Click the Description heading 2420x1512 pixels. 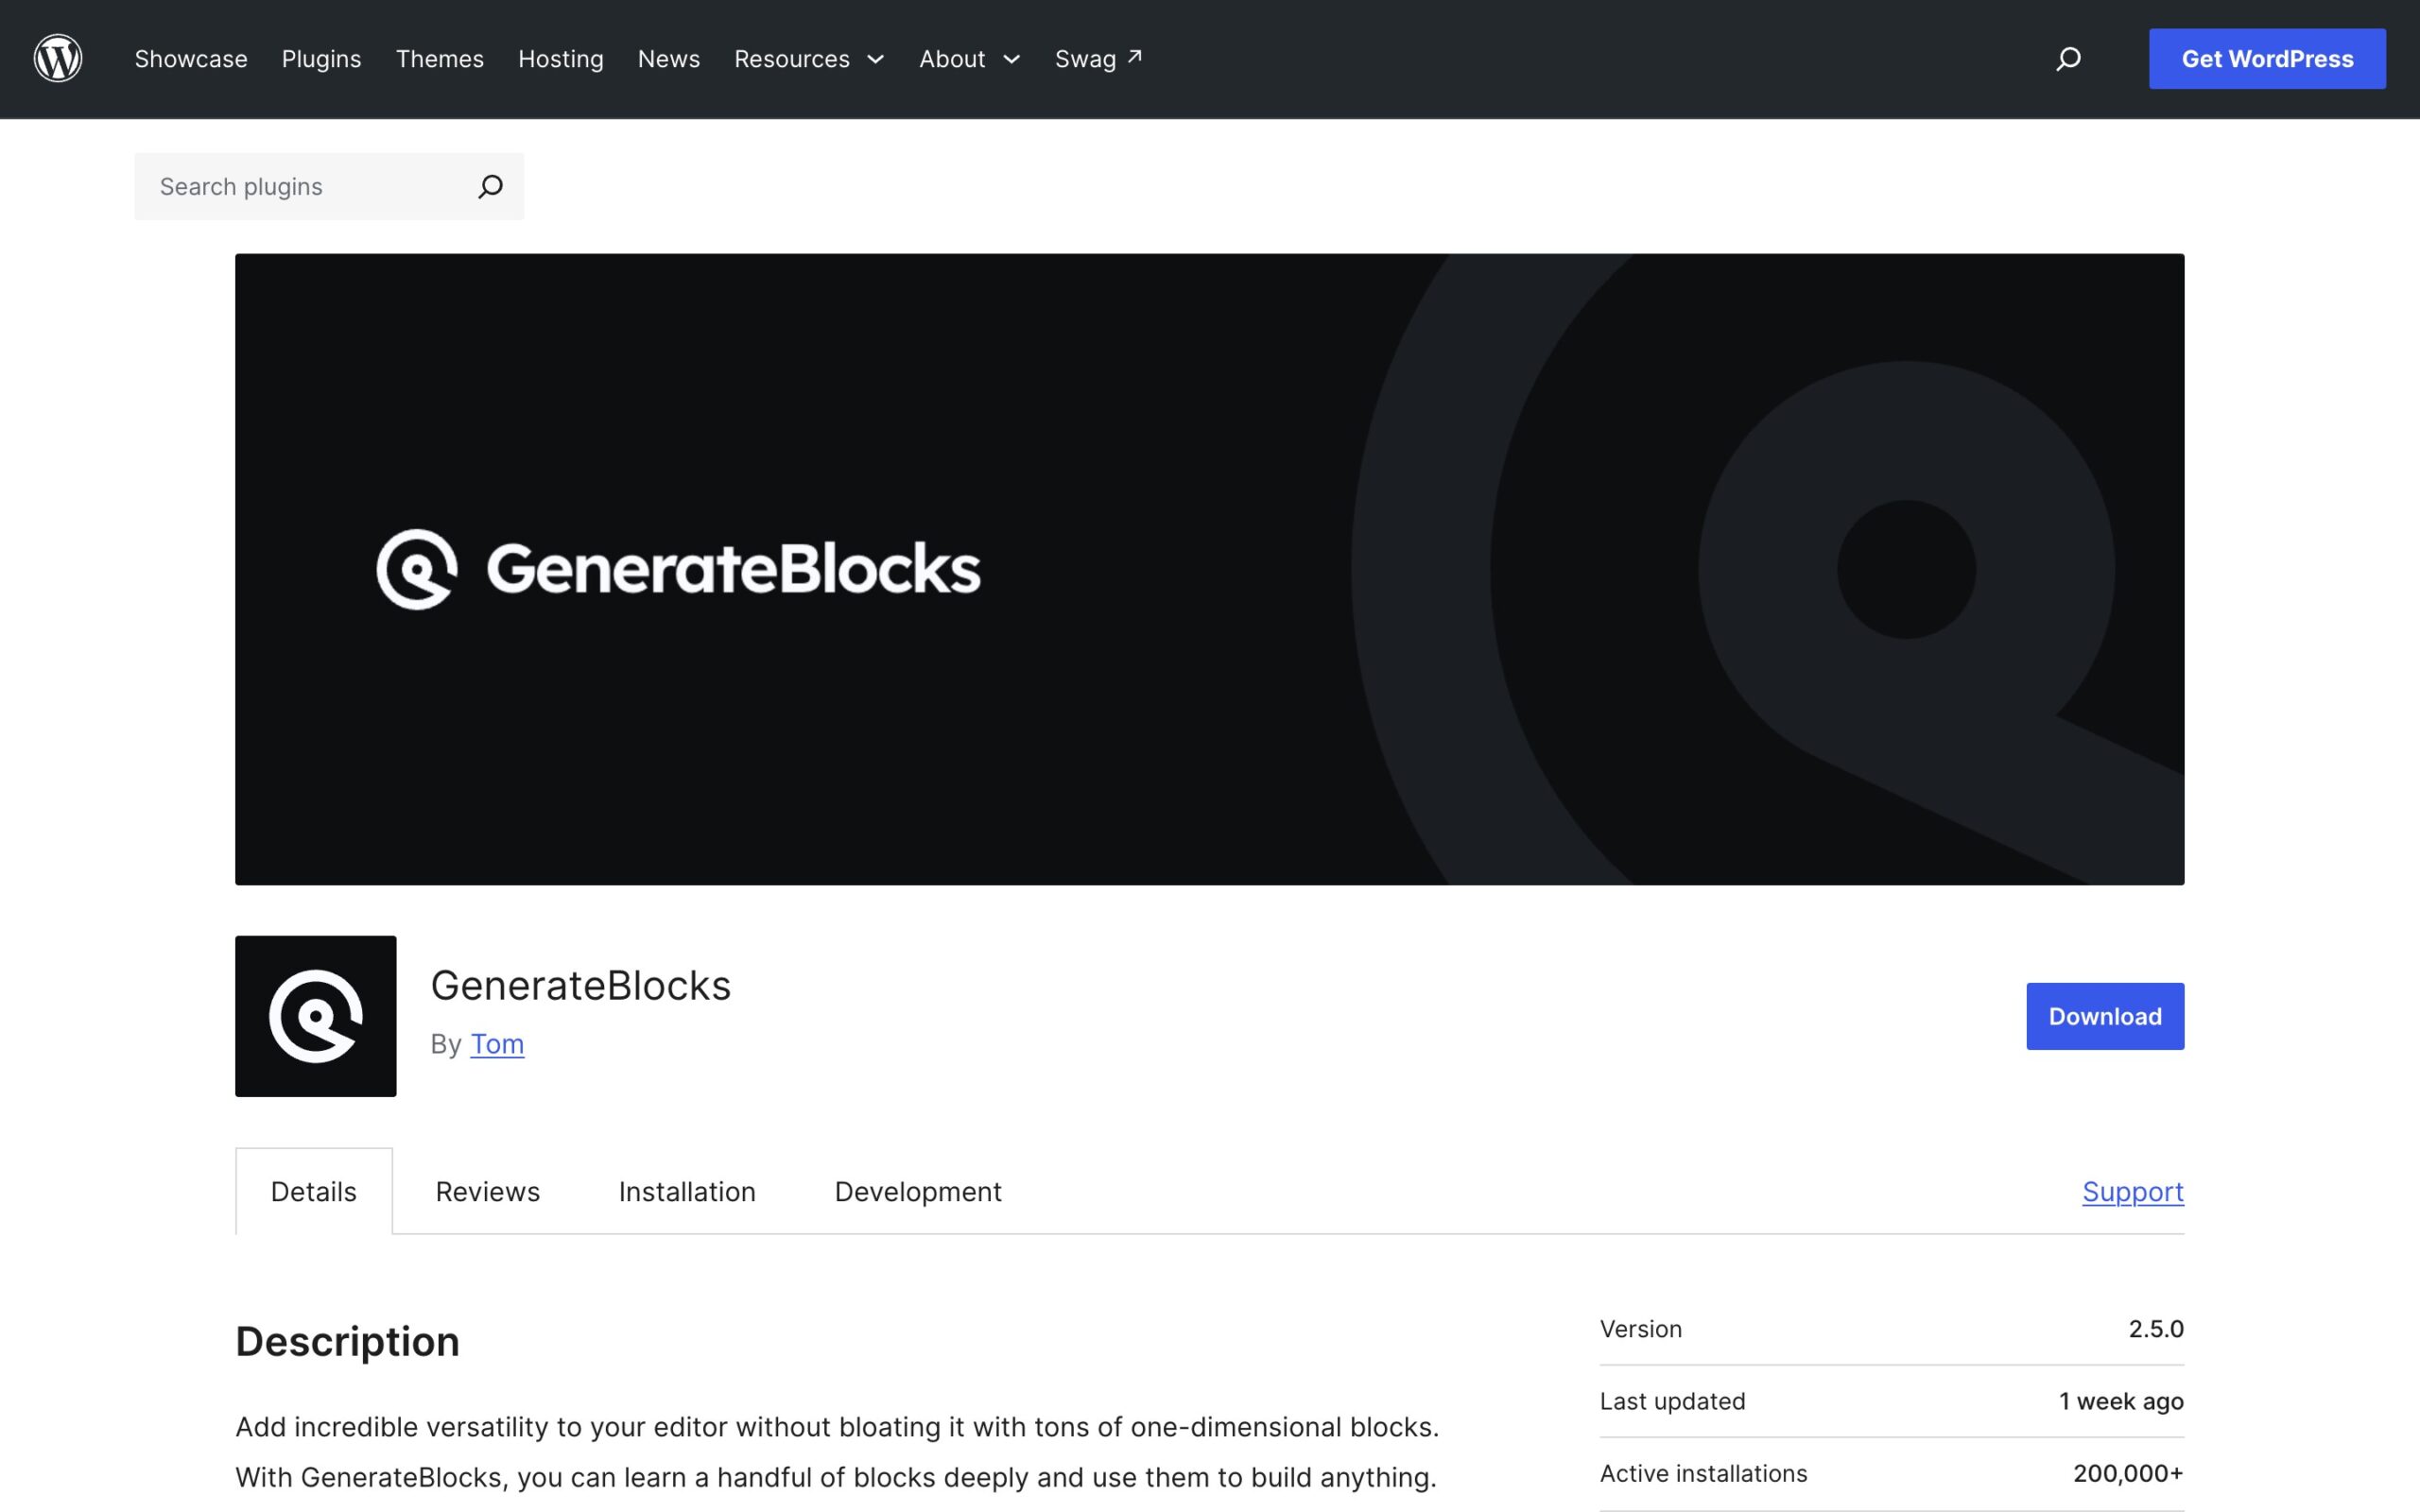coord(347,1341)
